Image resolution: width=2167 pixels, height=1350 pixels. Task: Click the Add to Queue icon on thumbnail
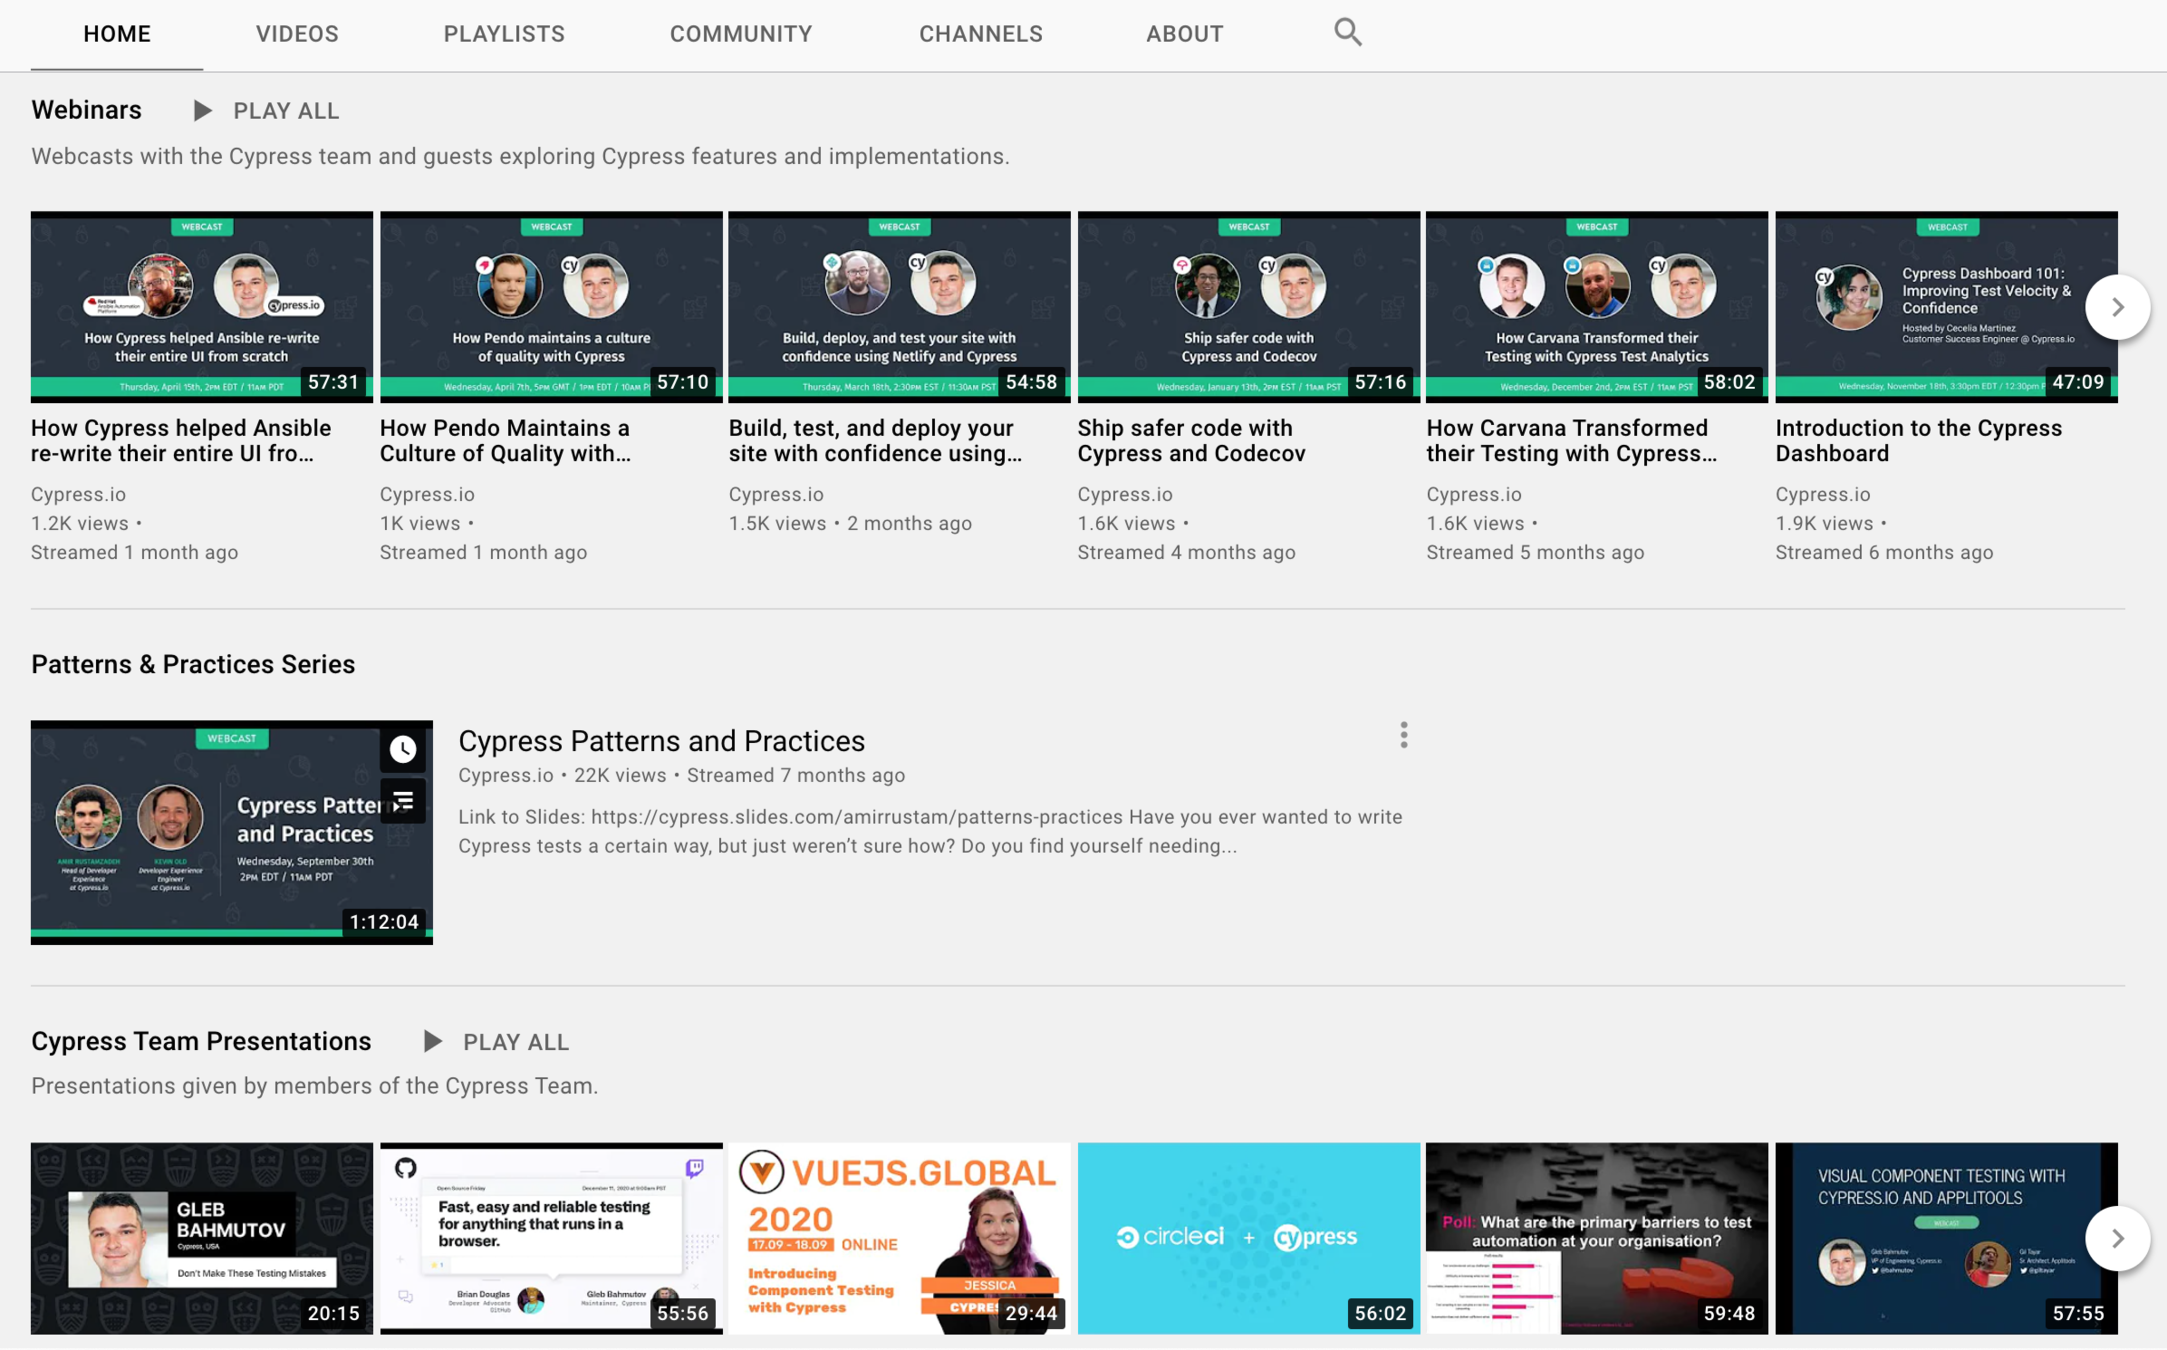click(403, 801)
